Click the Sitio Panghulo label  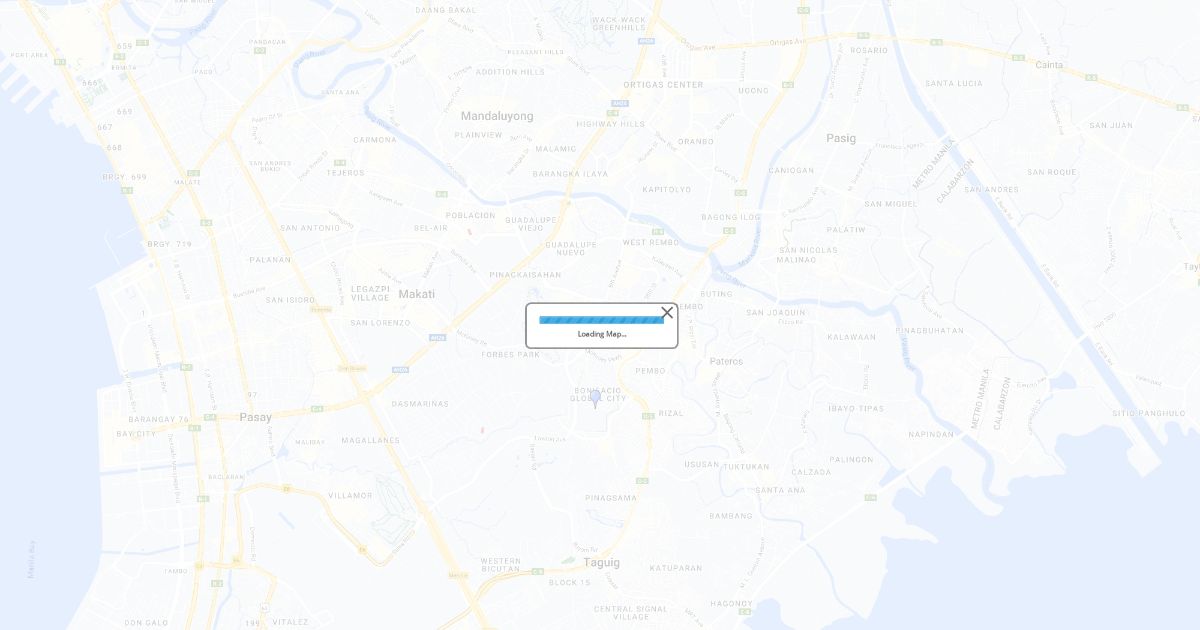click(1148, 413)
